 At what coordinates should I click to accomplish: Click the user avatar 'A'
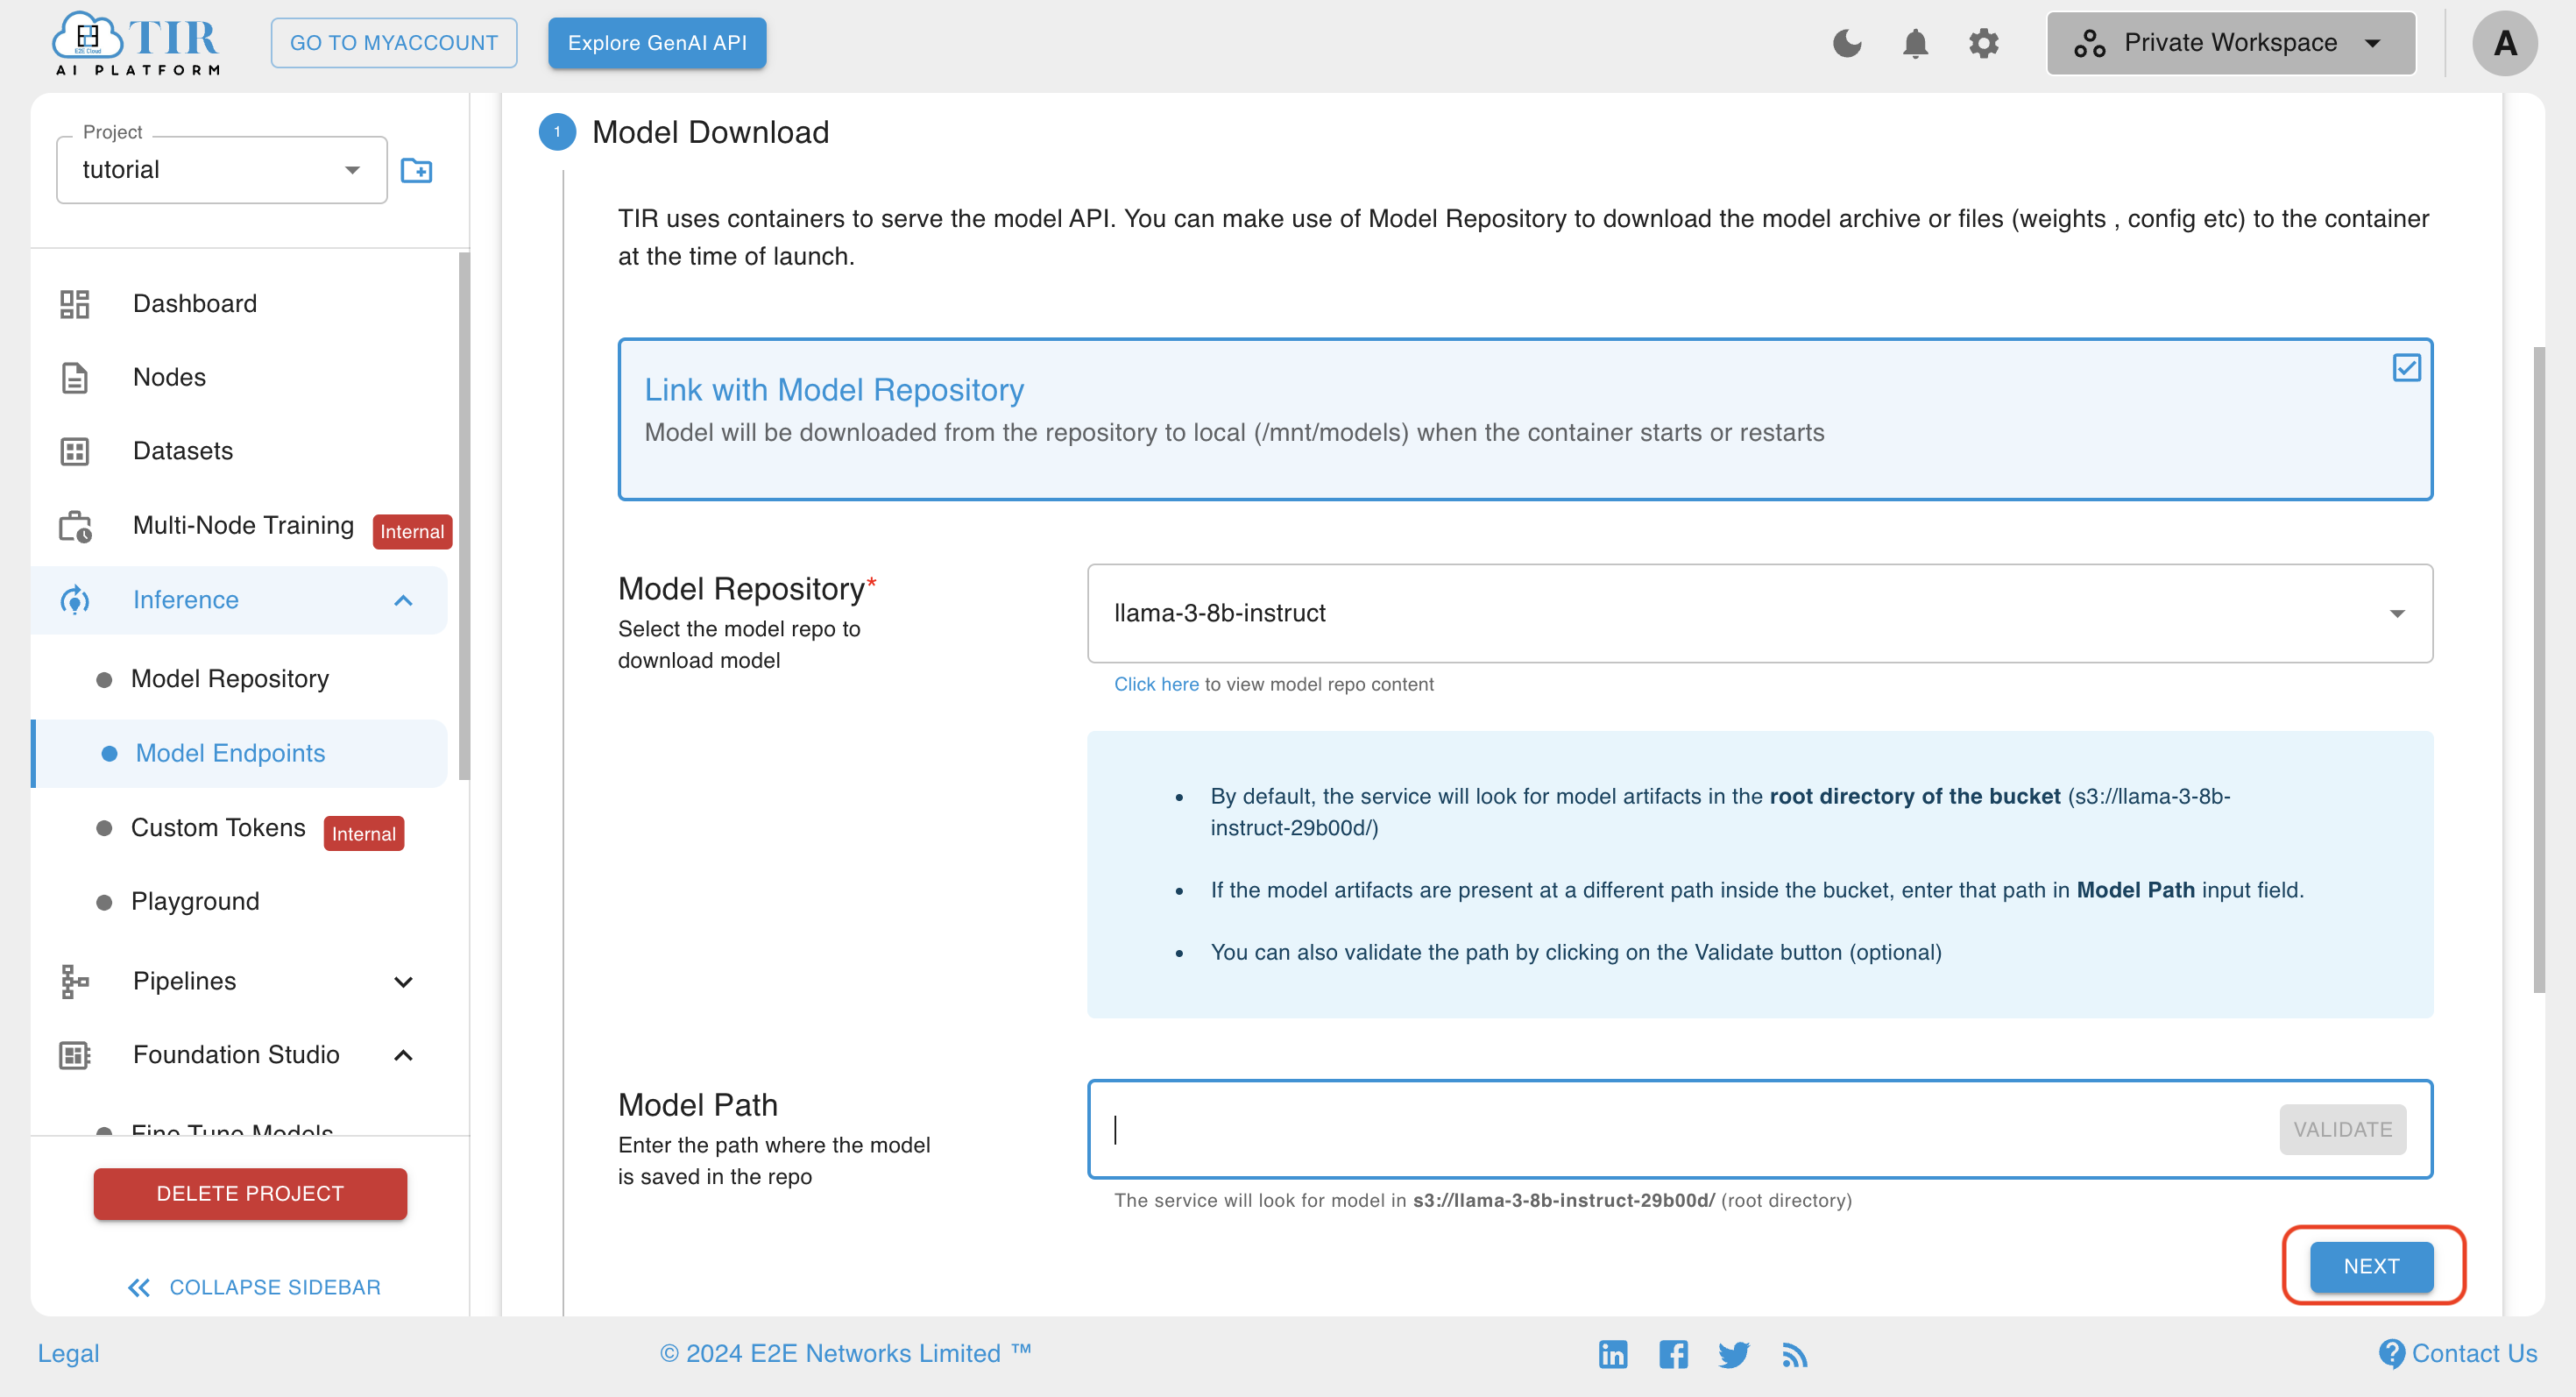(2504, 43)
